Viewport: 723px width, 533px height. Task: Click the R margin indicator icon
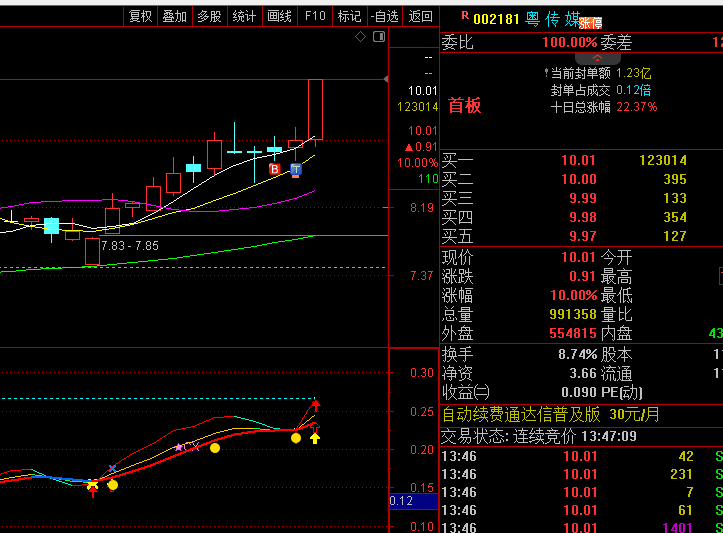(x=465, y=15)
